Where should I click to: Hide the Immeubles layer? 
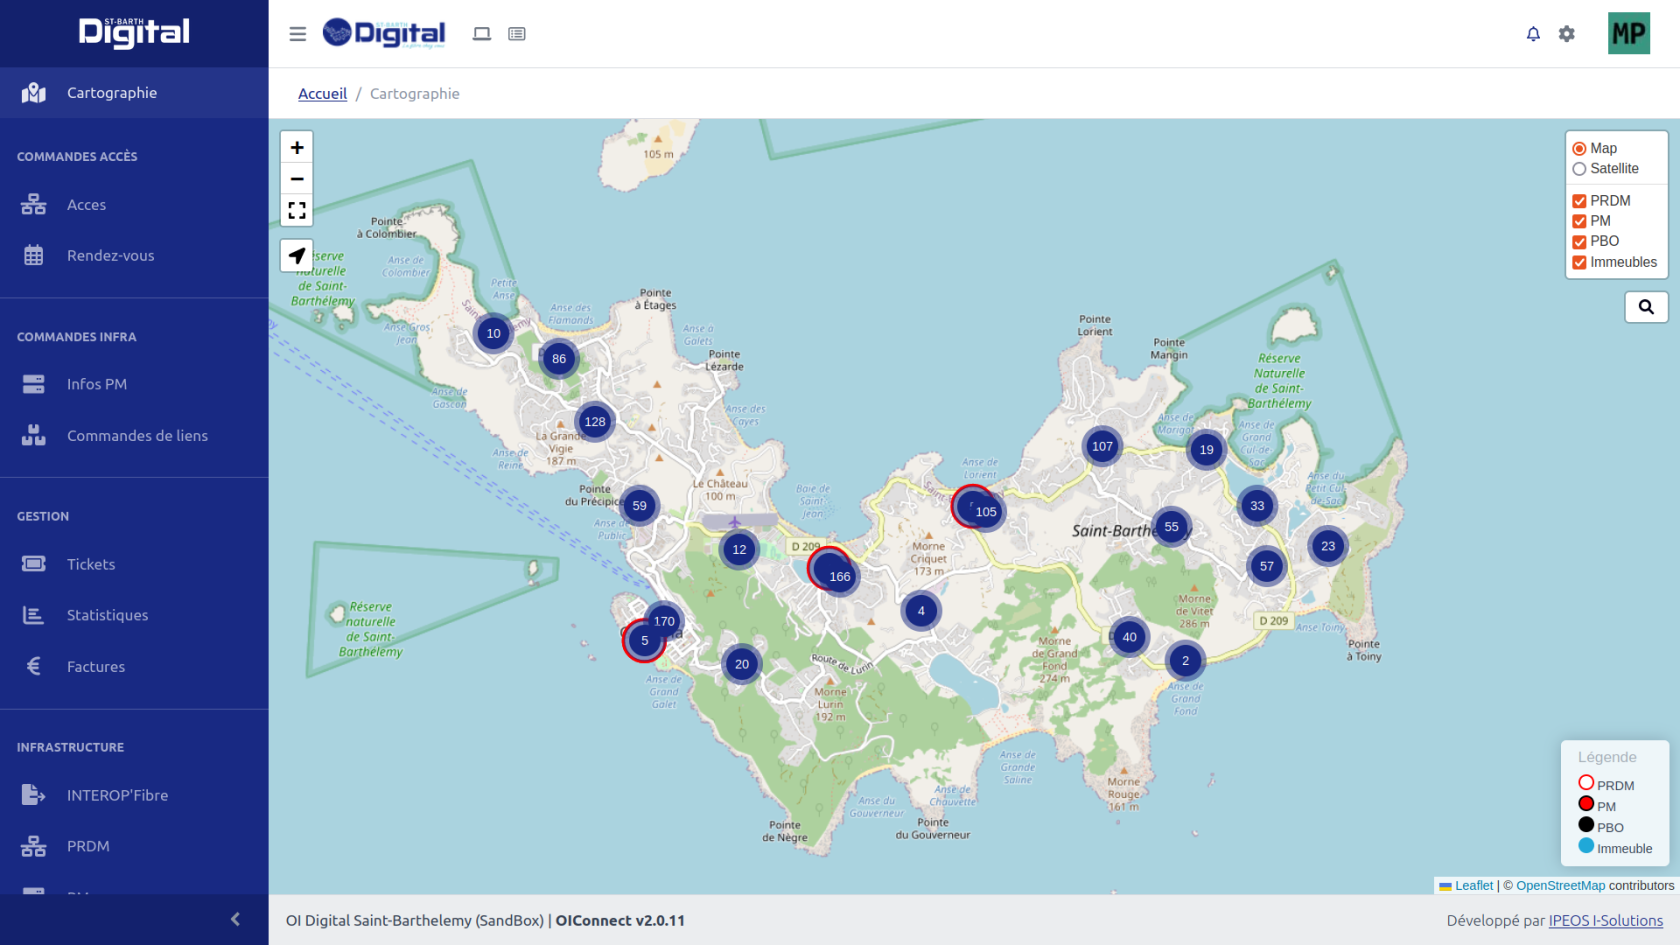1580,263
